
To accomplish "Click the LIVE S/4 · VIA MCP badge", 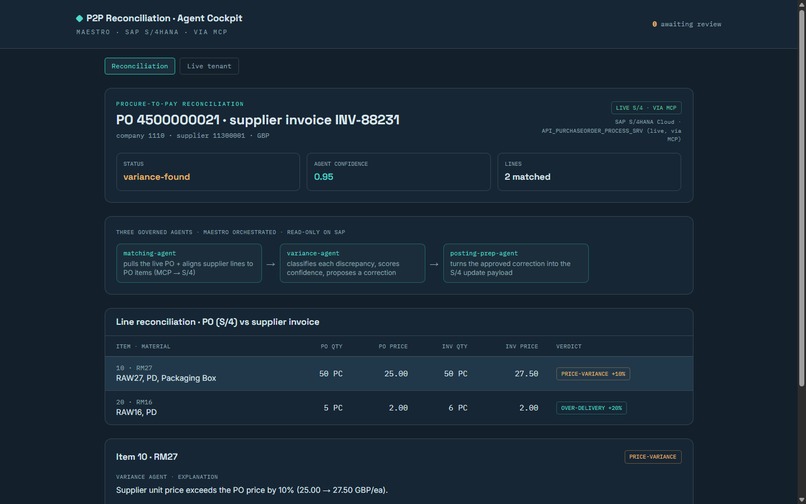I will (x=646, y=108).
